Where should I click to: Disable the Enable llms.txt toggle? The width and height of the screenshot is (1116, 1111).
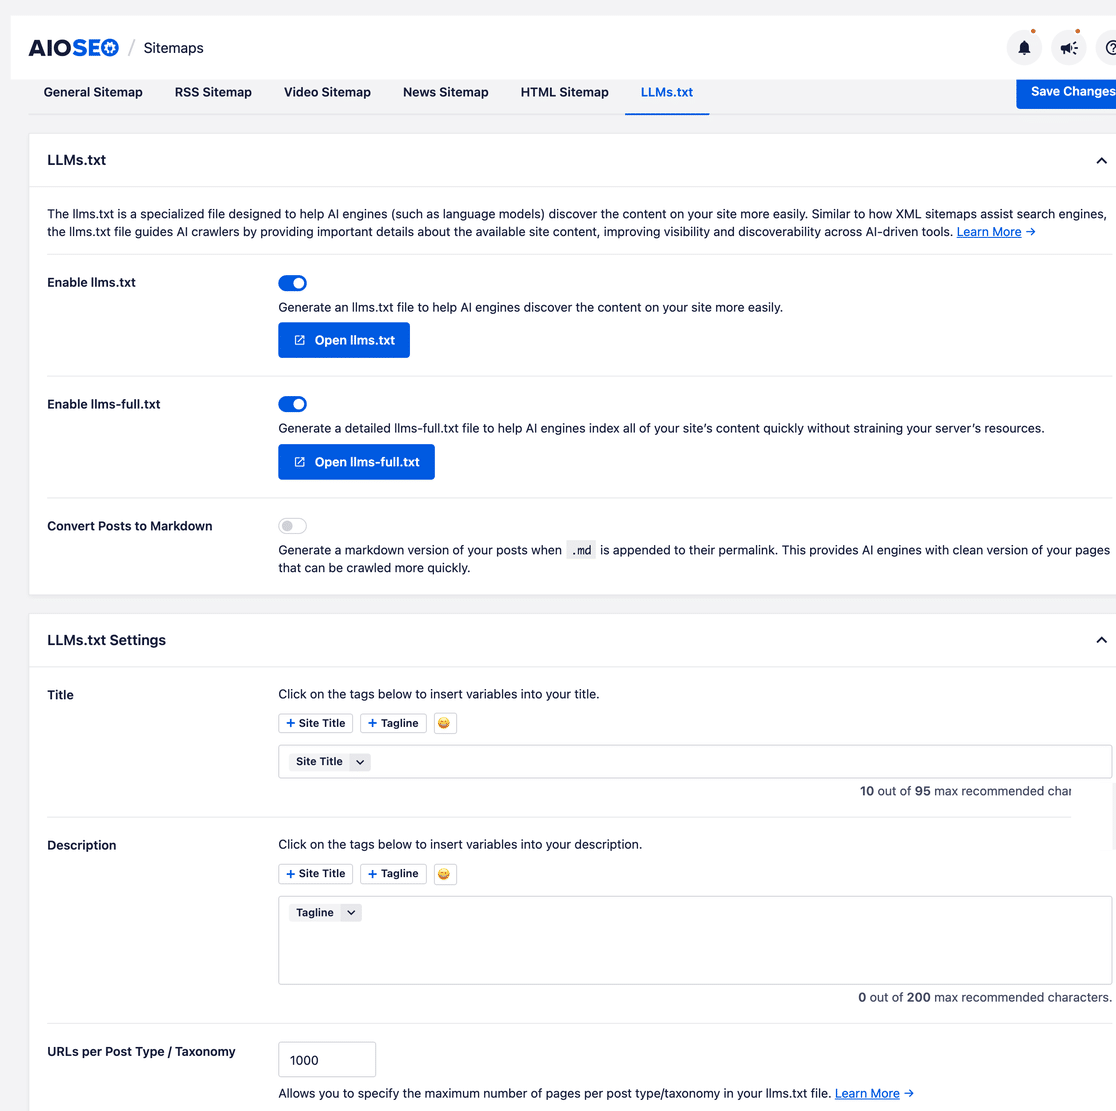293,283
